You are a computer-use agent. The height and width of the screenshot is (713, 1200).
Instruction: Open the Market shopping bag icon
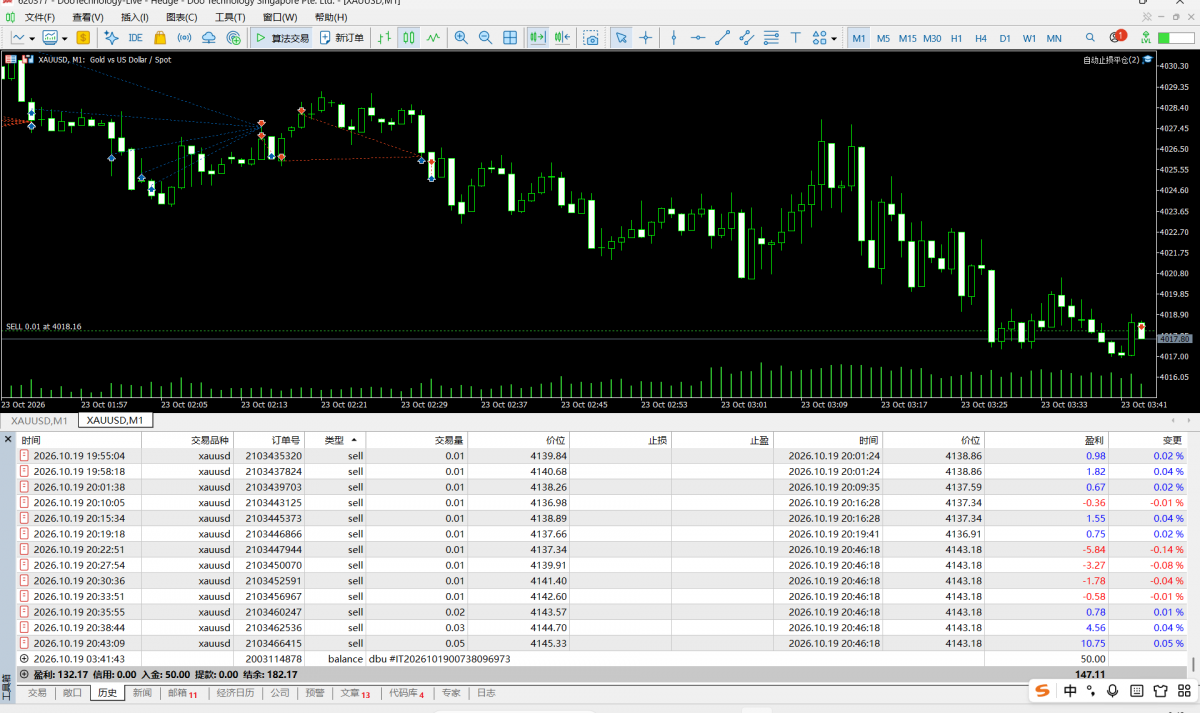point(160,38)
